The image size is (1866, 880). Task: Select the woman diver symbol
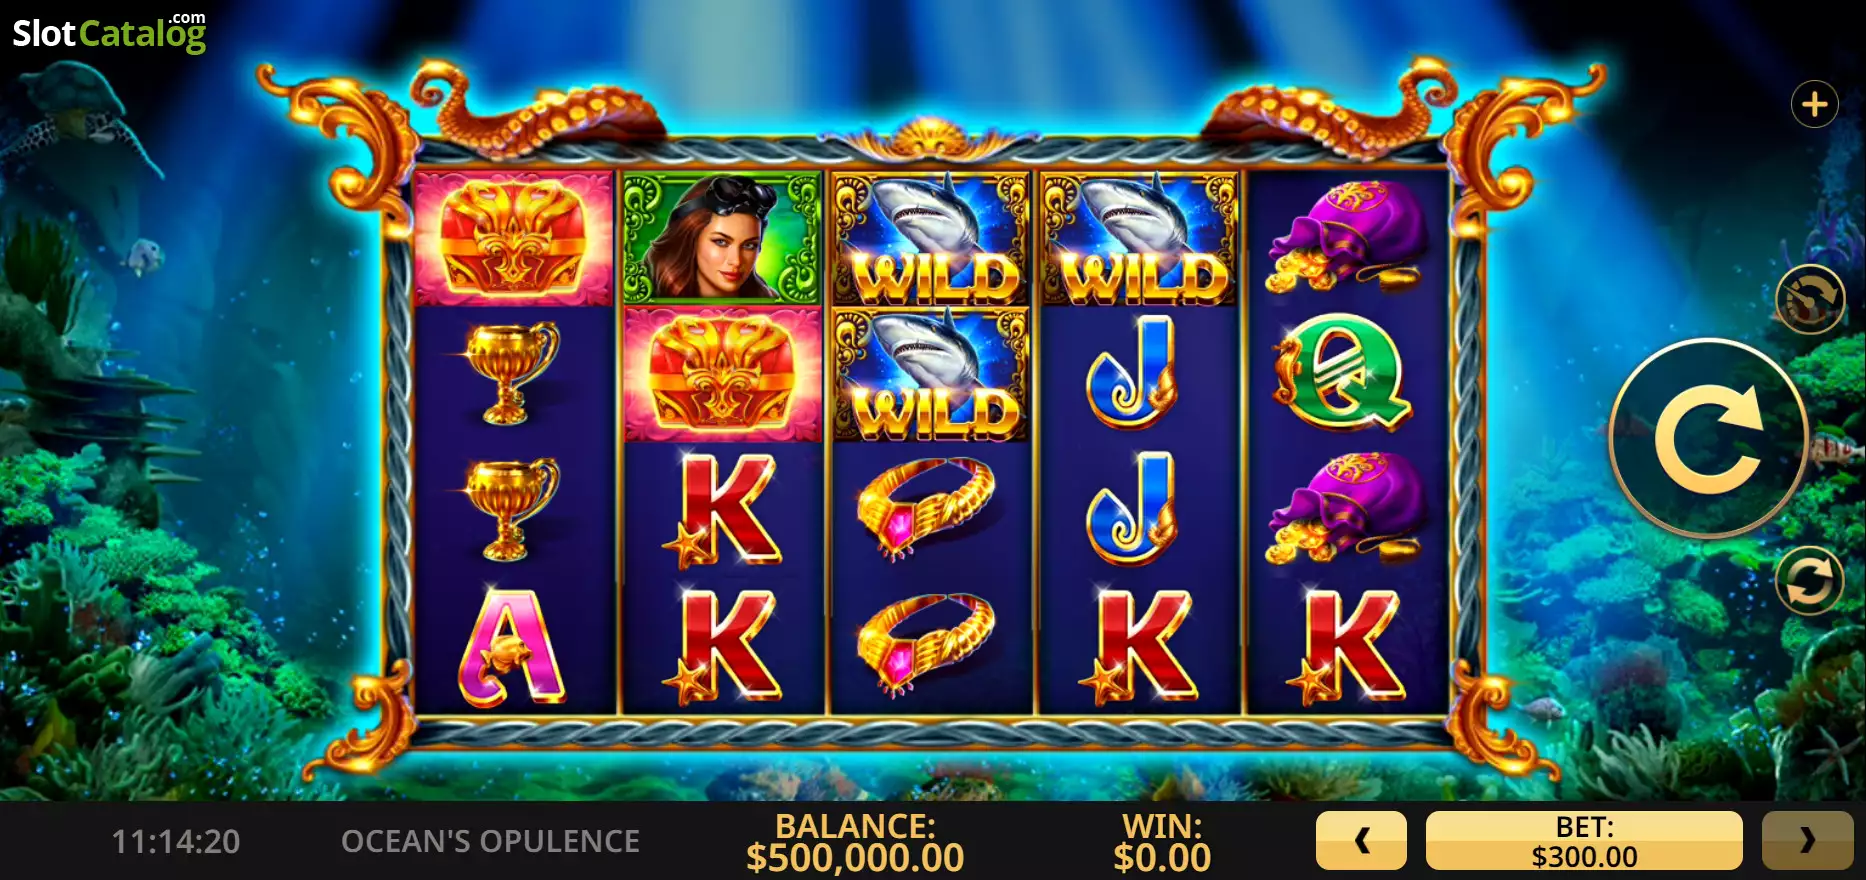[x=721, y=238]
